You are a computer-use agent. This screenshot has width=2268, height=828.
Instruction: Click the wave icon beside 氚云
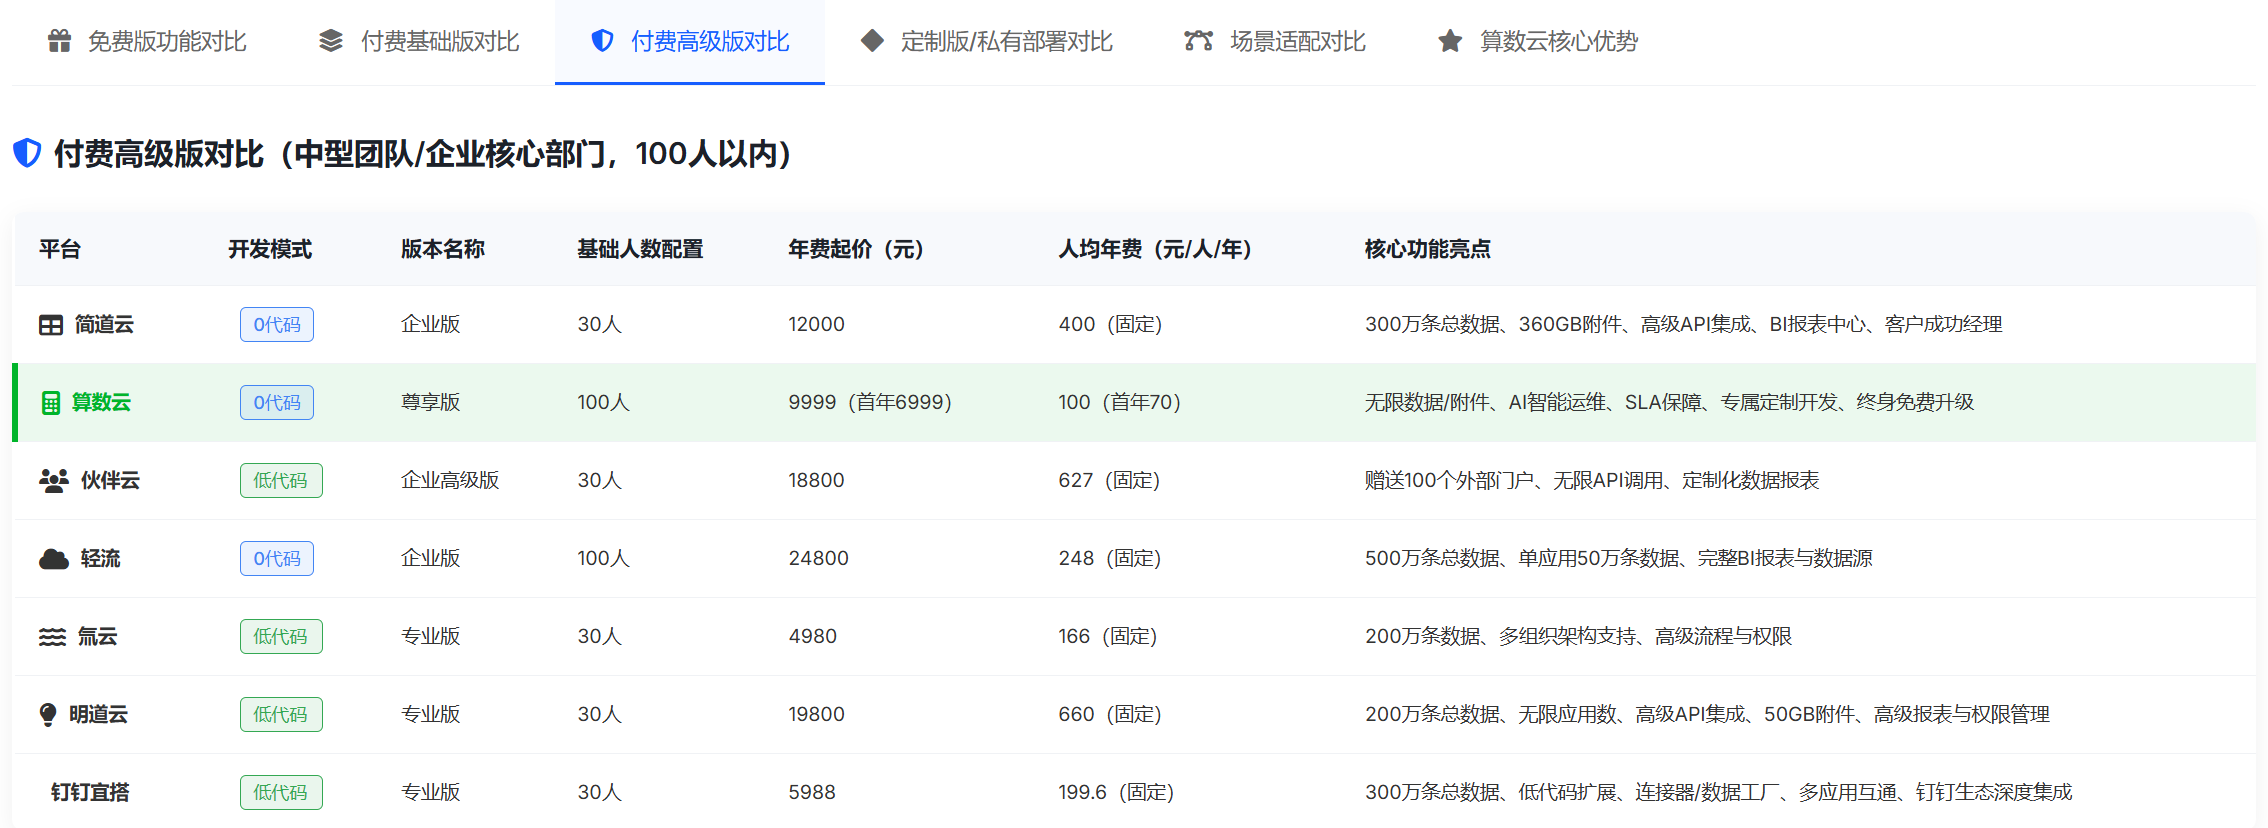pyautogui.click(x=52, y=637)
